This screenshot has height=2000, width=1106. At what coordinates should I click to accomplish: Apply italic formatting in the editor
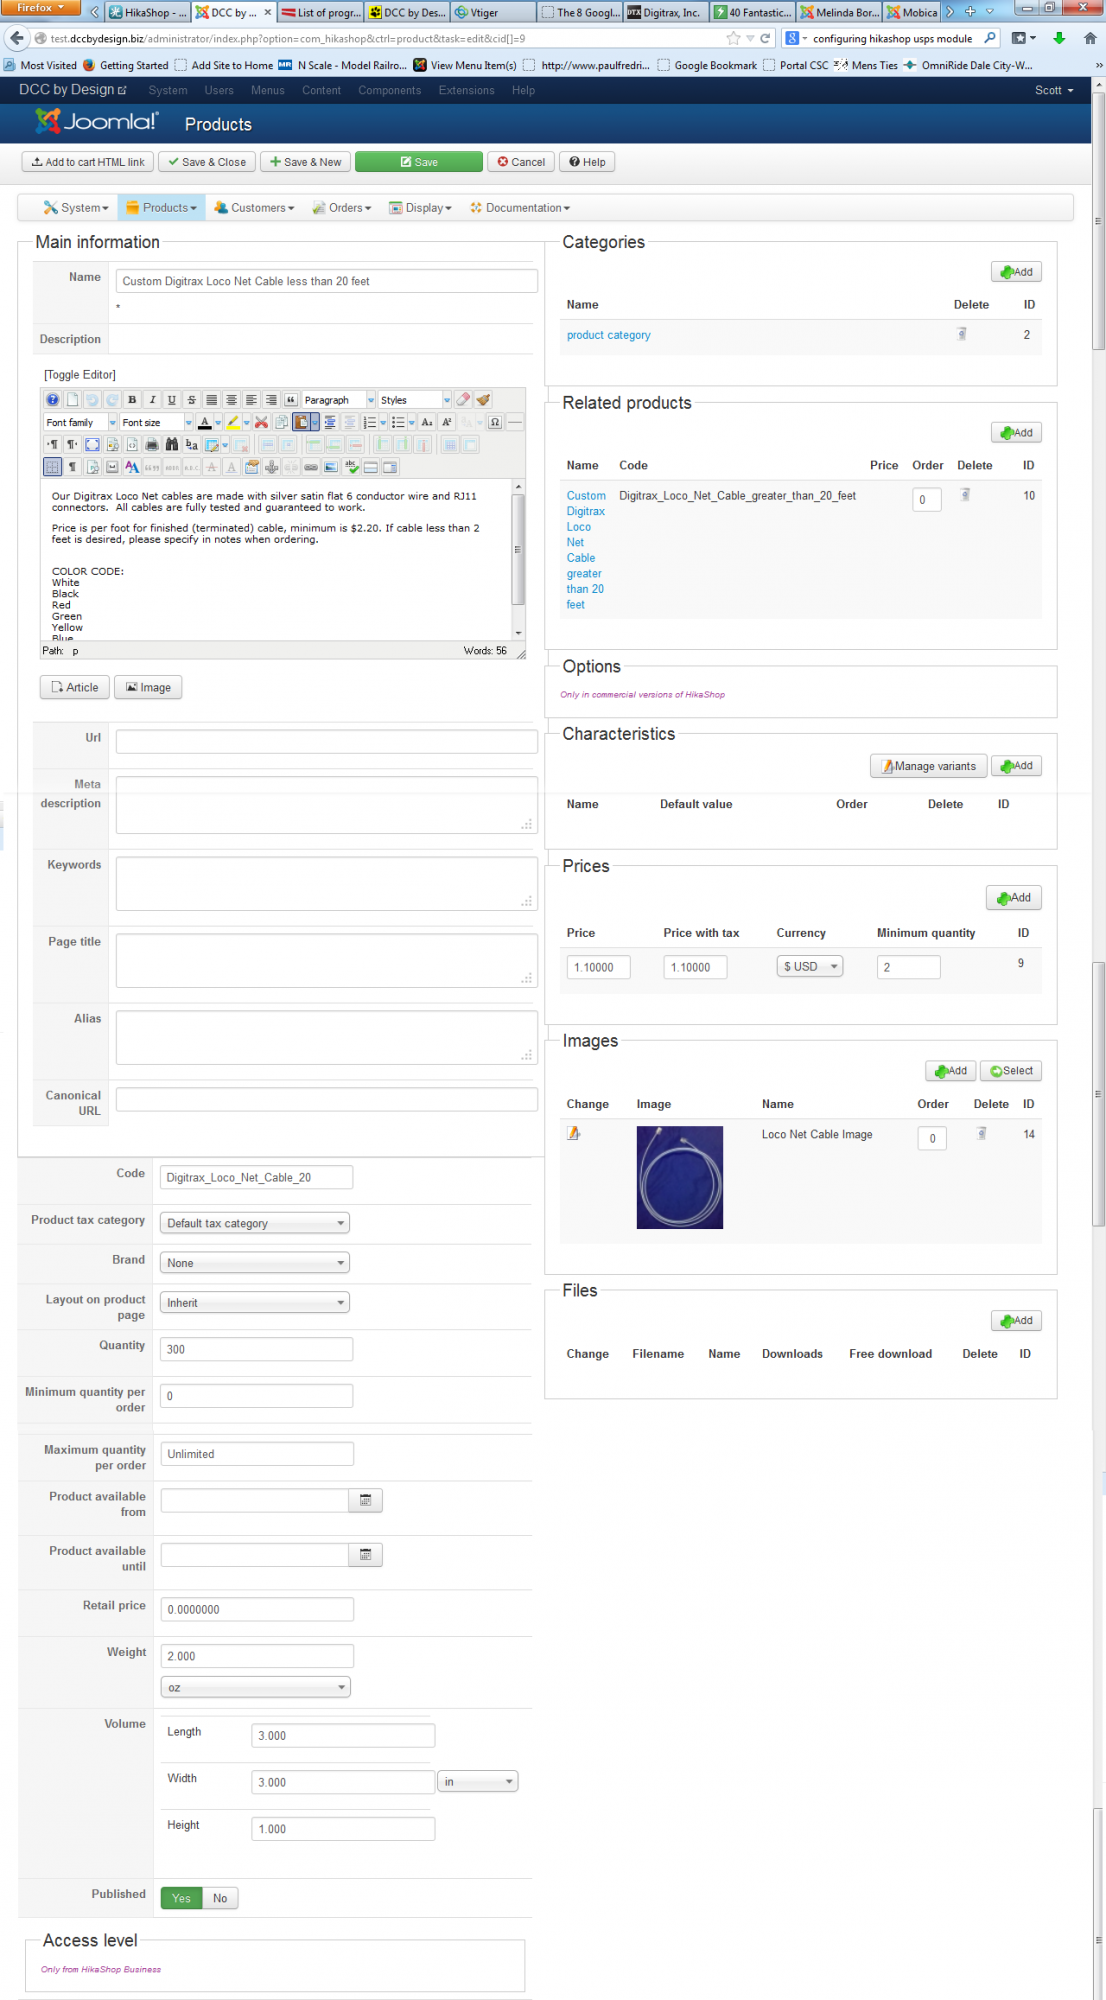tap(152, 400)
